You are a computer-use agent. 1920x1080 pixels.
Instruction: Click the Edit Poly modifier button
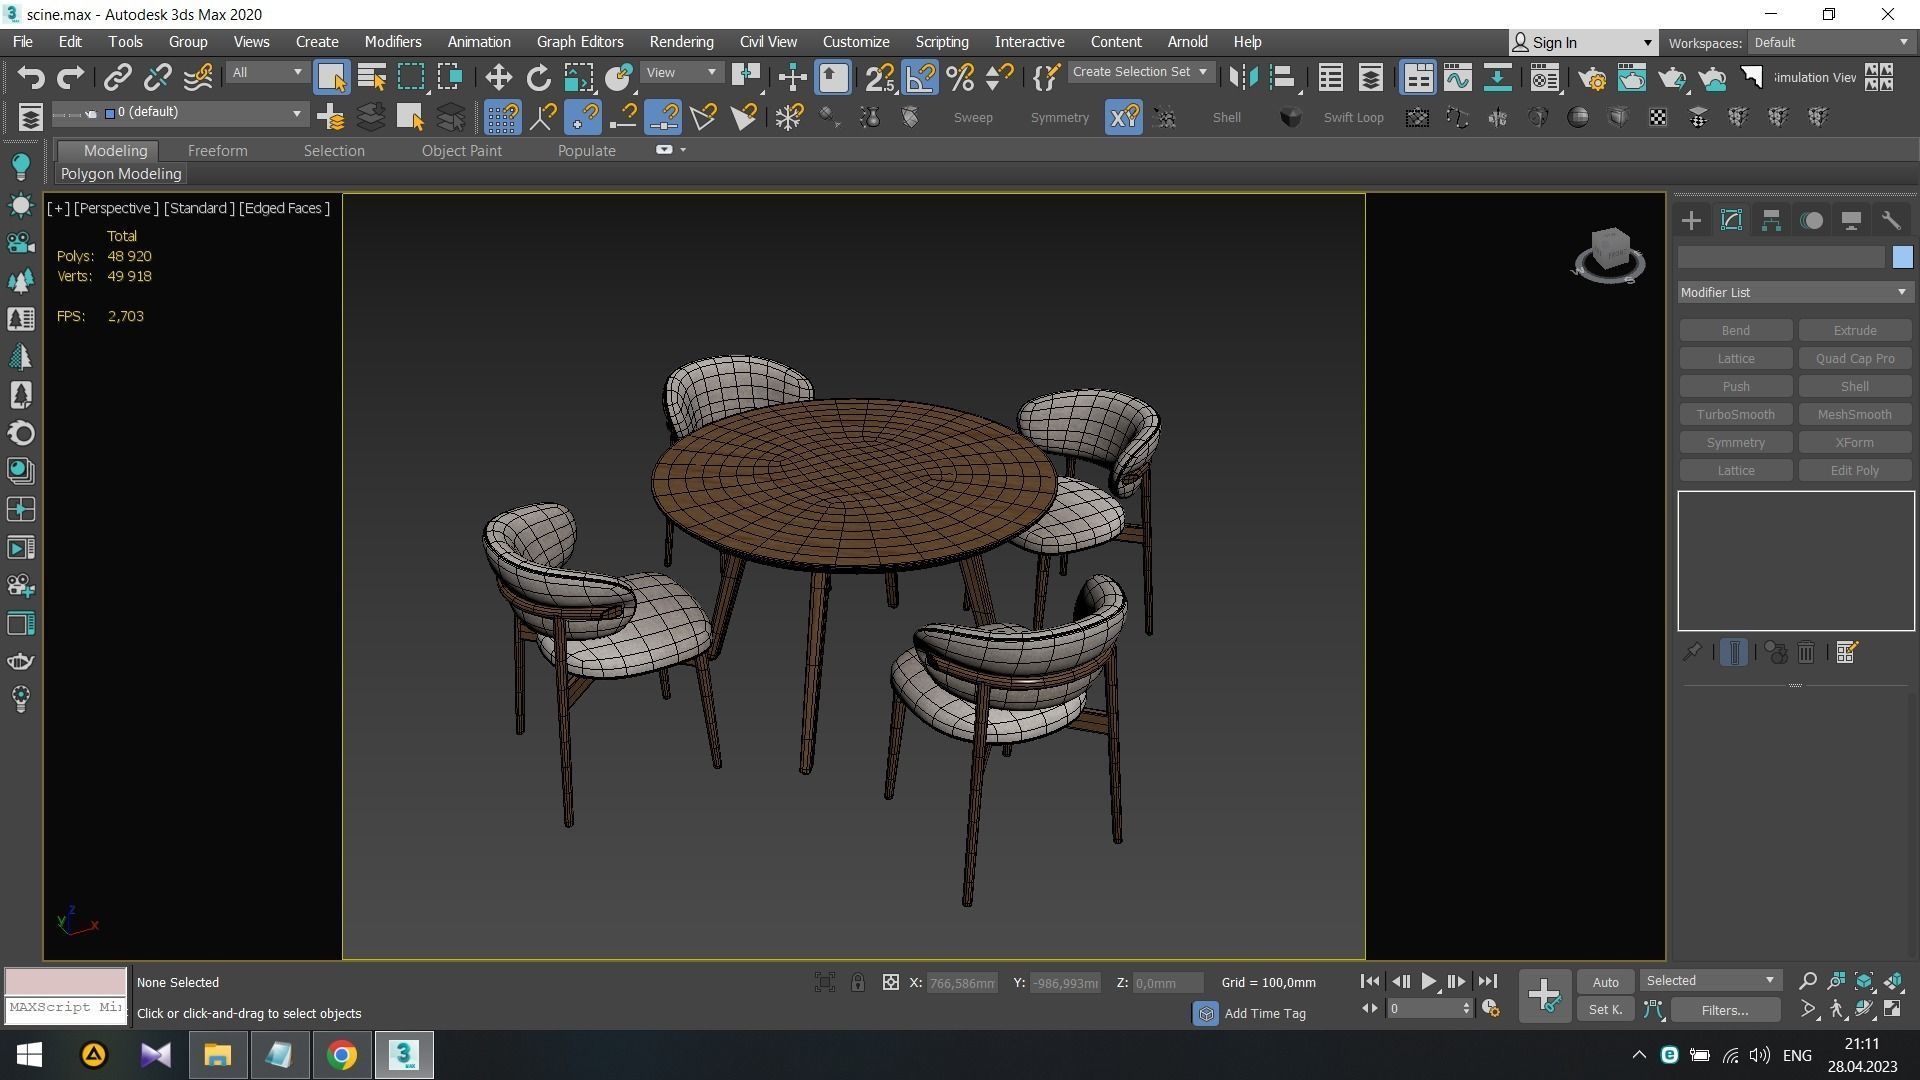pyautogui.click(x=1854, y=471)
